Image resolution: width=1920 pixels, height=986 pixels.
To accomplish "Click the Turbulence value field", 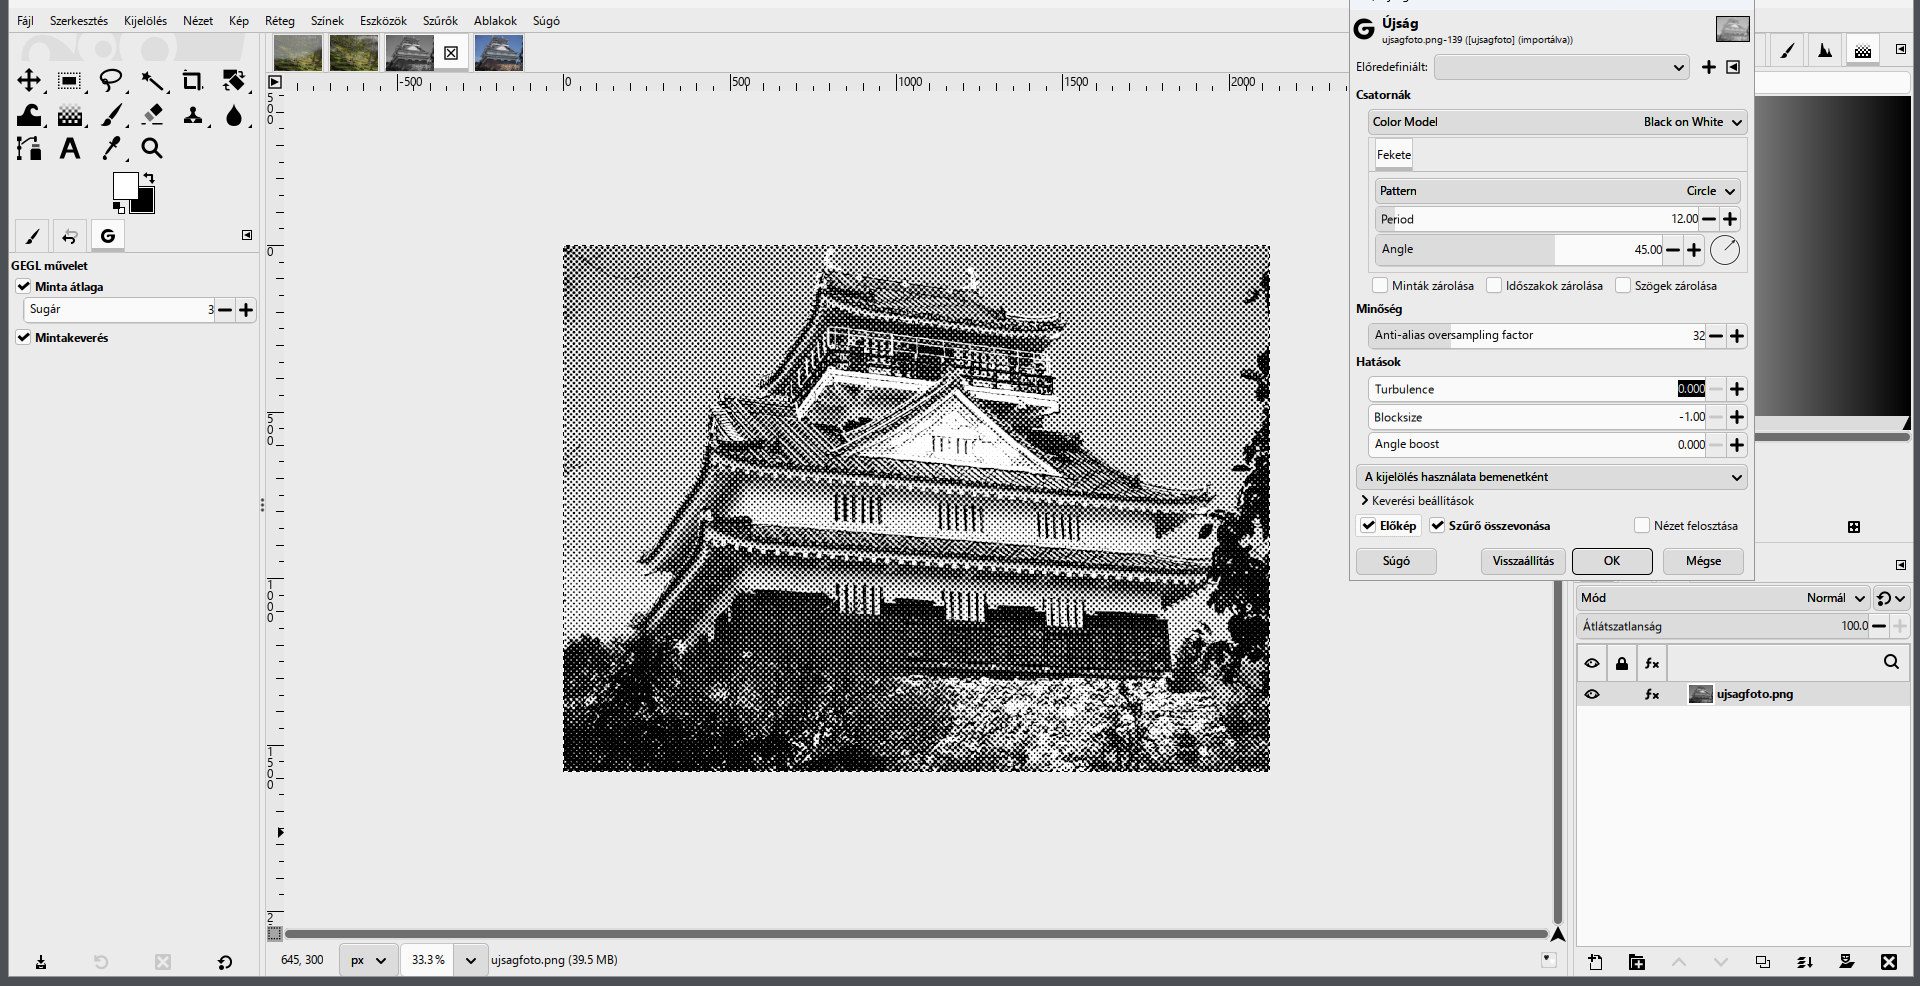I will (x=1691, y=389).
